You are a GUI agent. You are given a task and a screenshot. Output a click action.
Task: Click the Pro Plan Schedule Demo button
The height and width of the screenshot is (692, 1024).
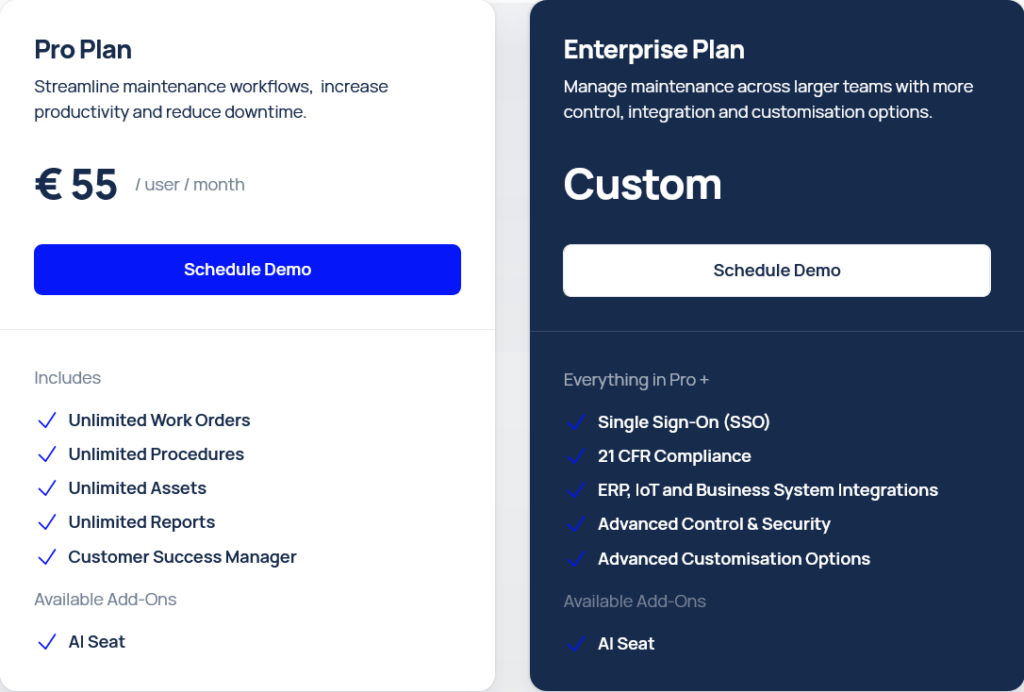248,270
